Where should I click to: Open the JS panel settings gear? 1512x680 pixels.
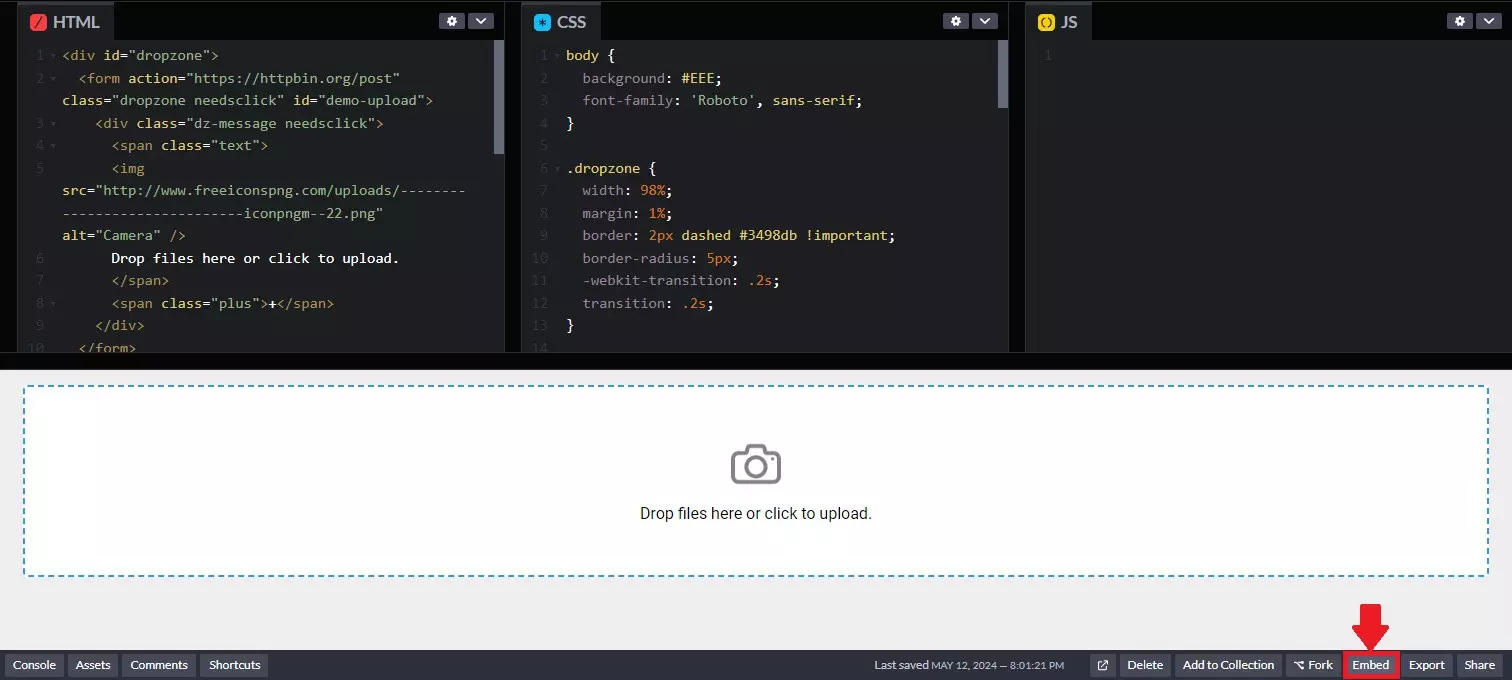click(x=1460, y=20)
